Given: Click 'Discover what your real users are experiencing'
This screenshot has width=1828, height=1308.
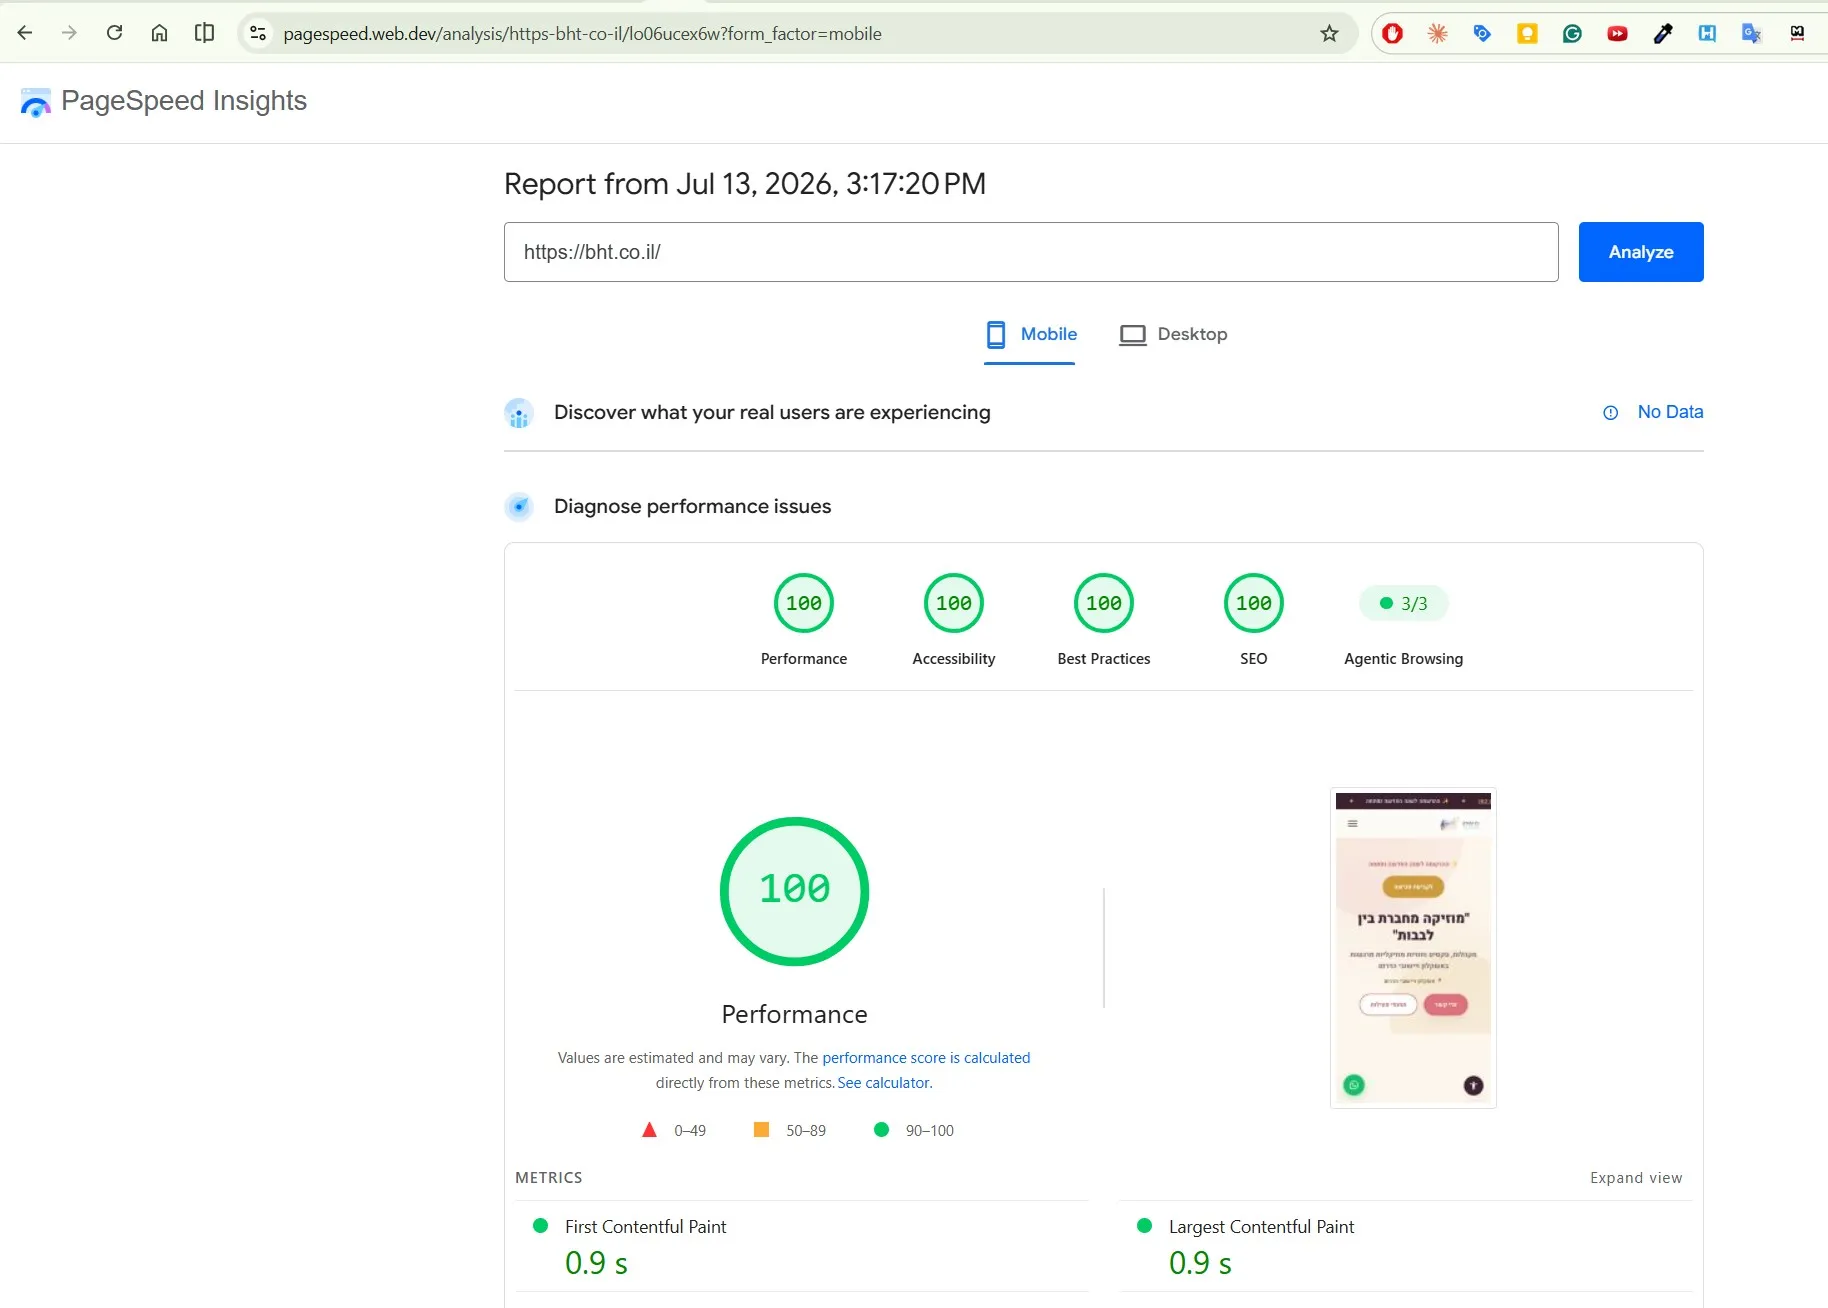Looking at the screenshot, I should (772, 412).
